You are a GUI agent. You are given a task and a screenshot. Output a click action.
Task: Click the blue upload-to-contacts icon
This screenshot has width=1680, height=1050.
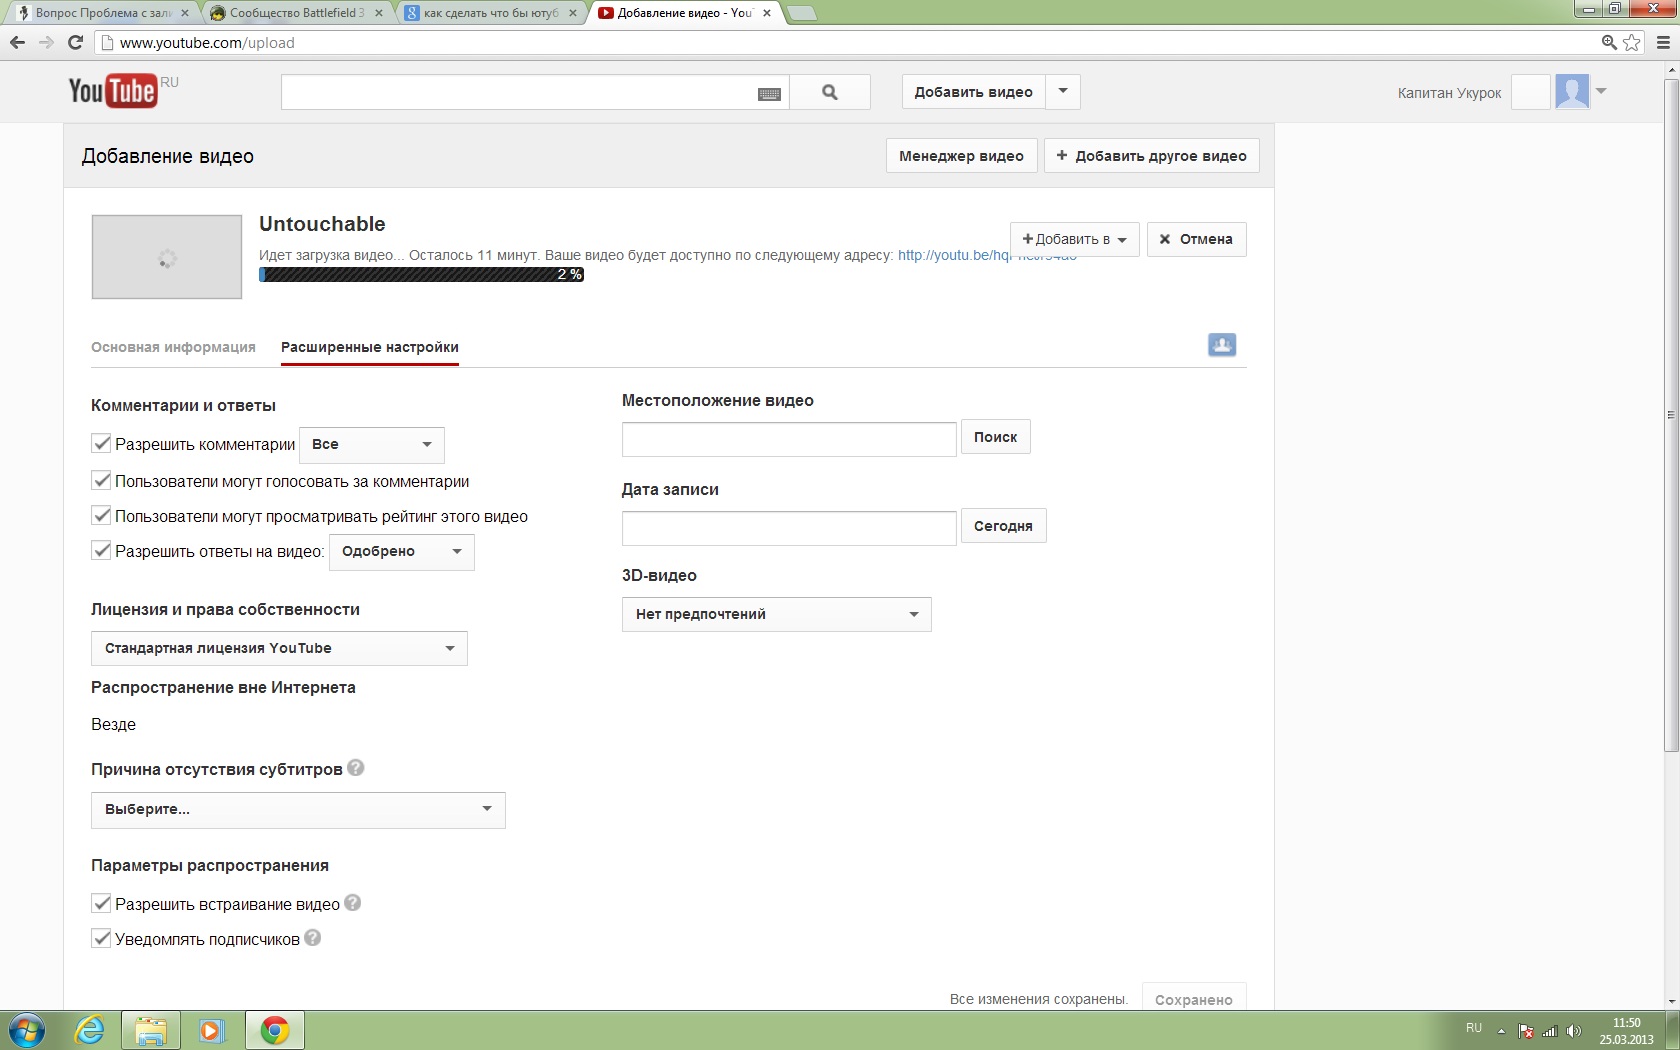click(1222, 345)
